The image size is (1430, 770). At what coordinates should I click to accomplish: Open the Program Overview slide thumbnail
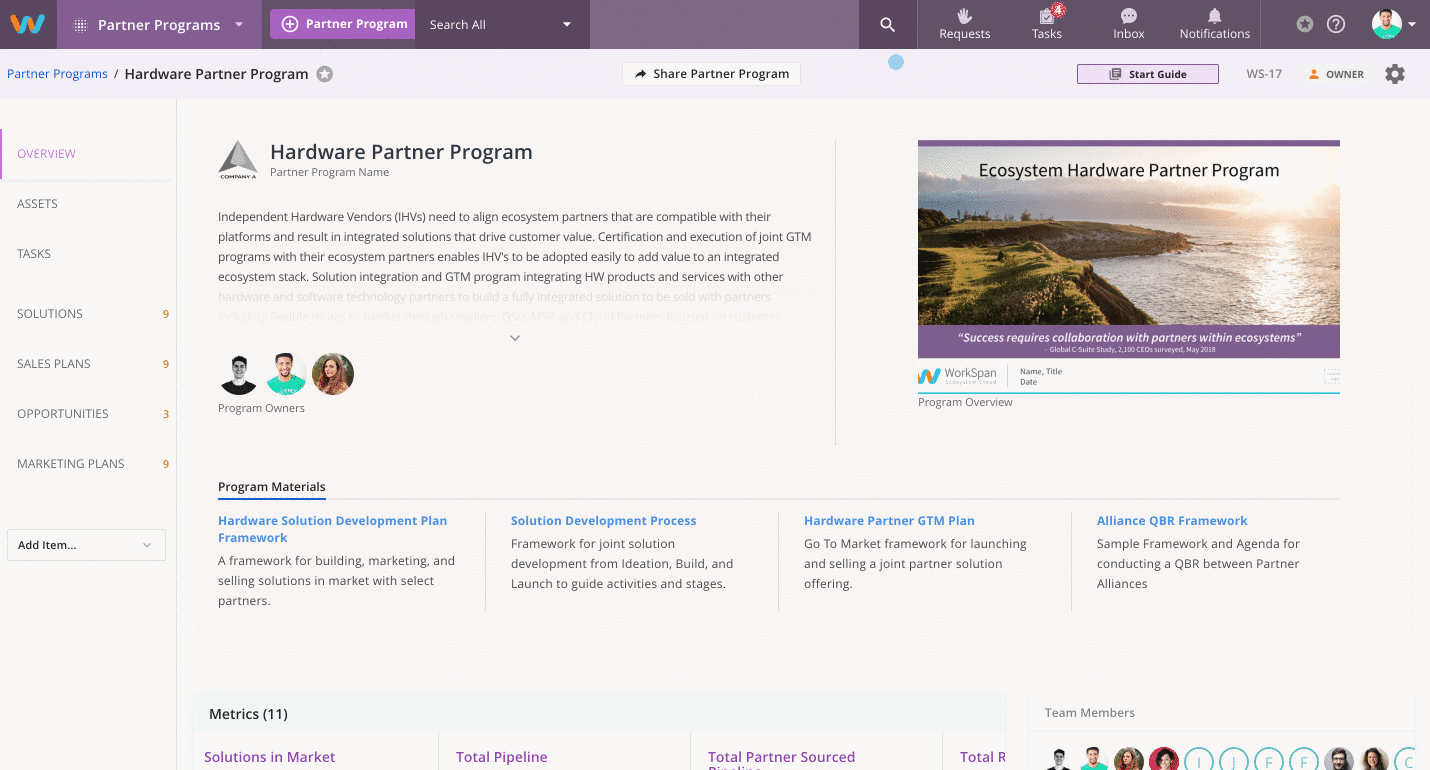click(1129, 267)
